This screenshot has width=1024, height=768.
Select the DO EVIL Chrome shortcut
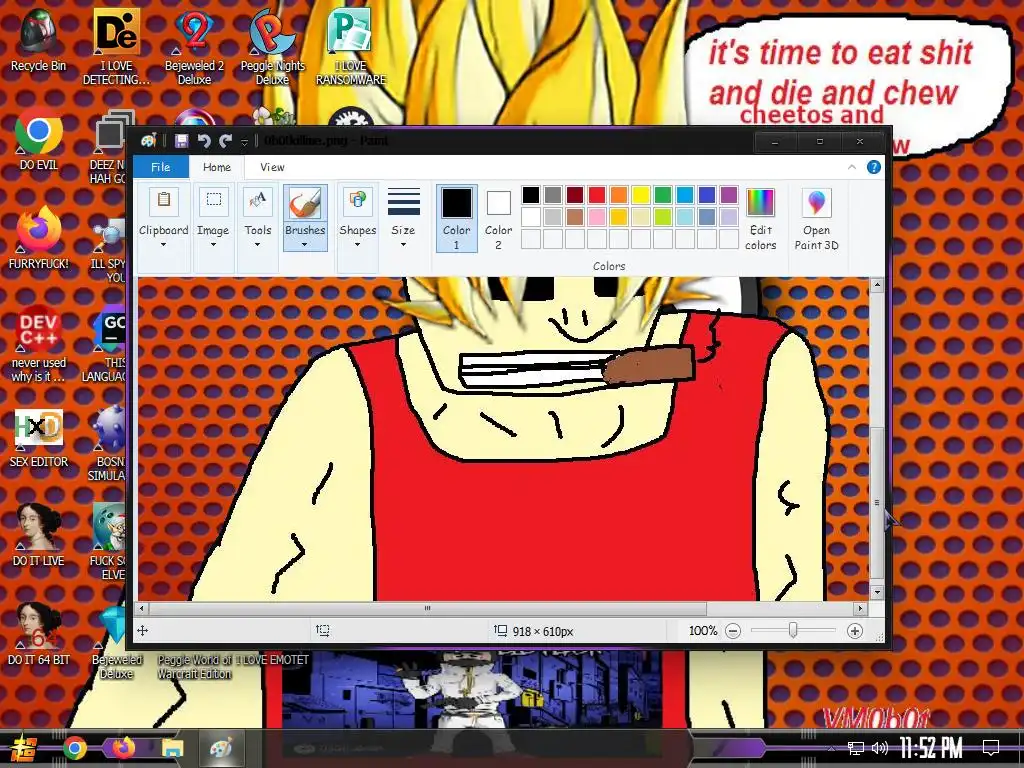click(39, 140)
